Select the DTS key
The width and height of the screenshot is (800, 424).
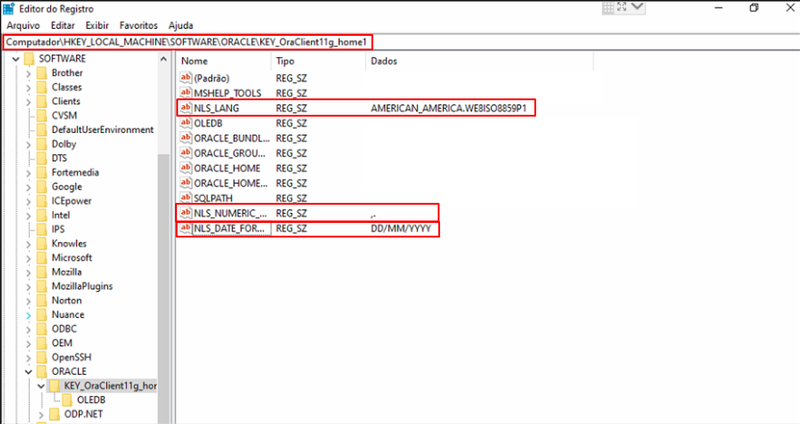coord(59,158)
